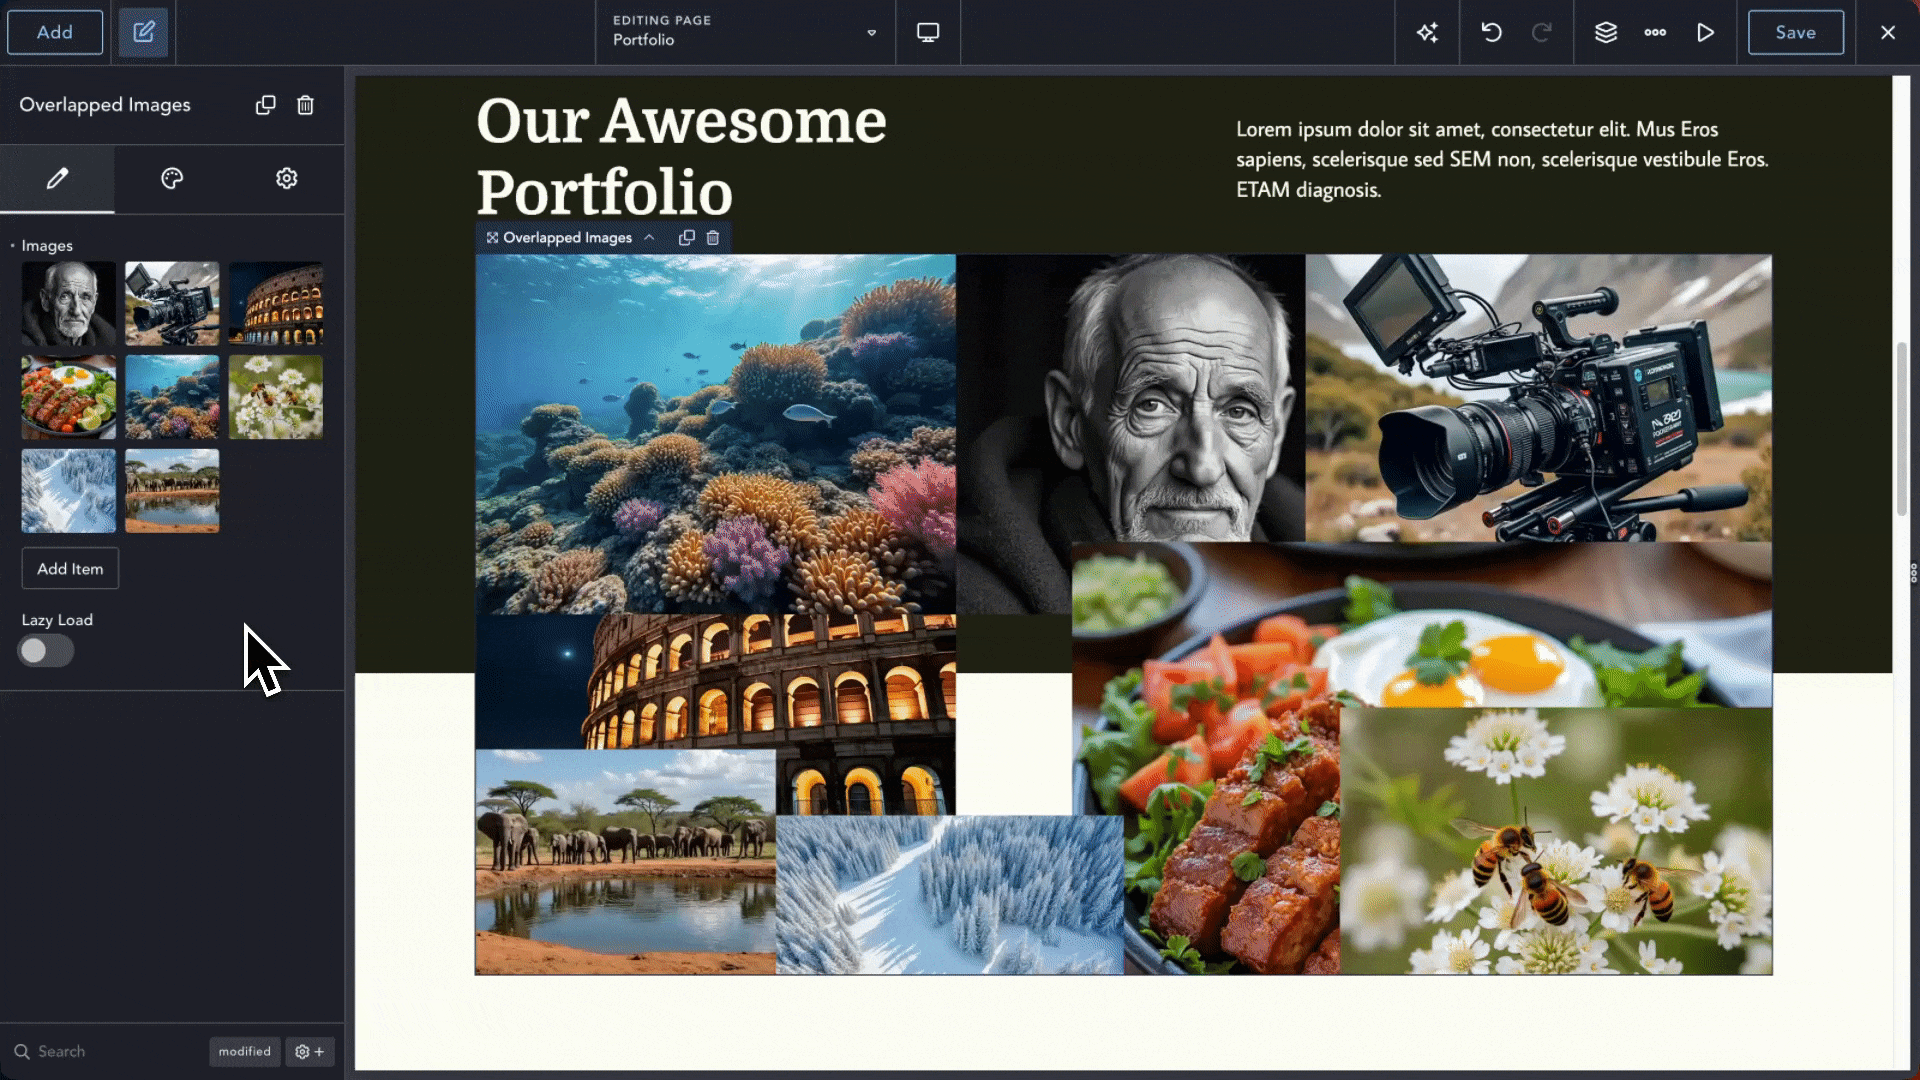Switch to the style palette tab
The image size is (1920, 1080).
(172, 179)
